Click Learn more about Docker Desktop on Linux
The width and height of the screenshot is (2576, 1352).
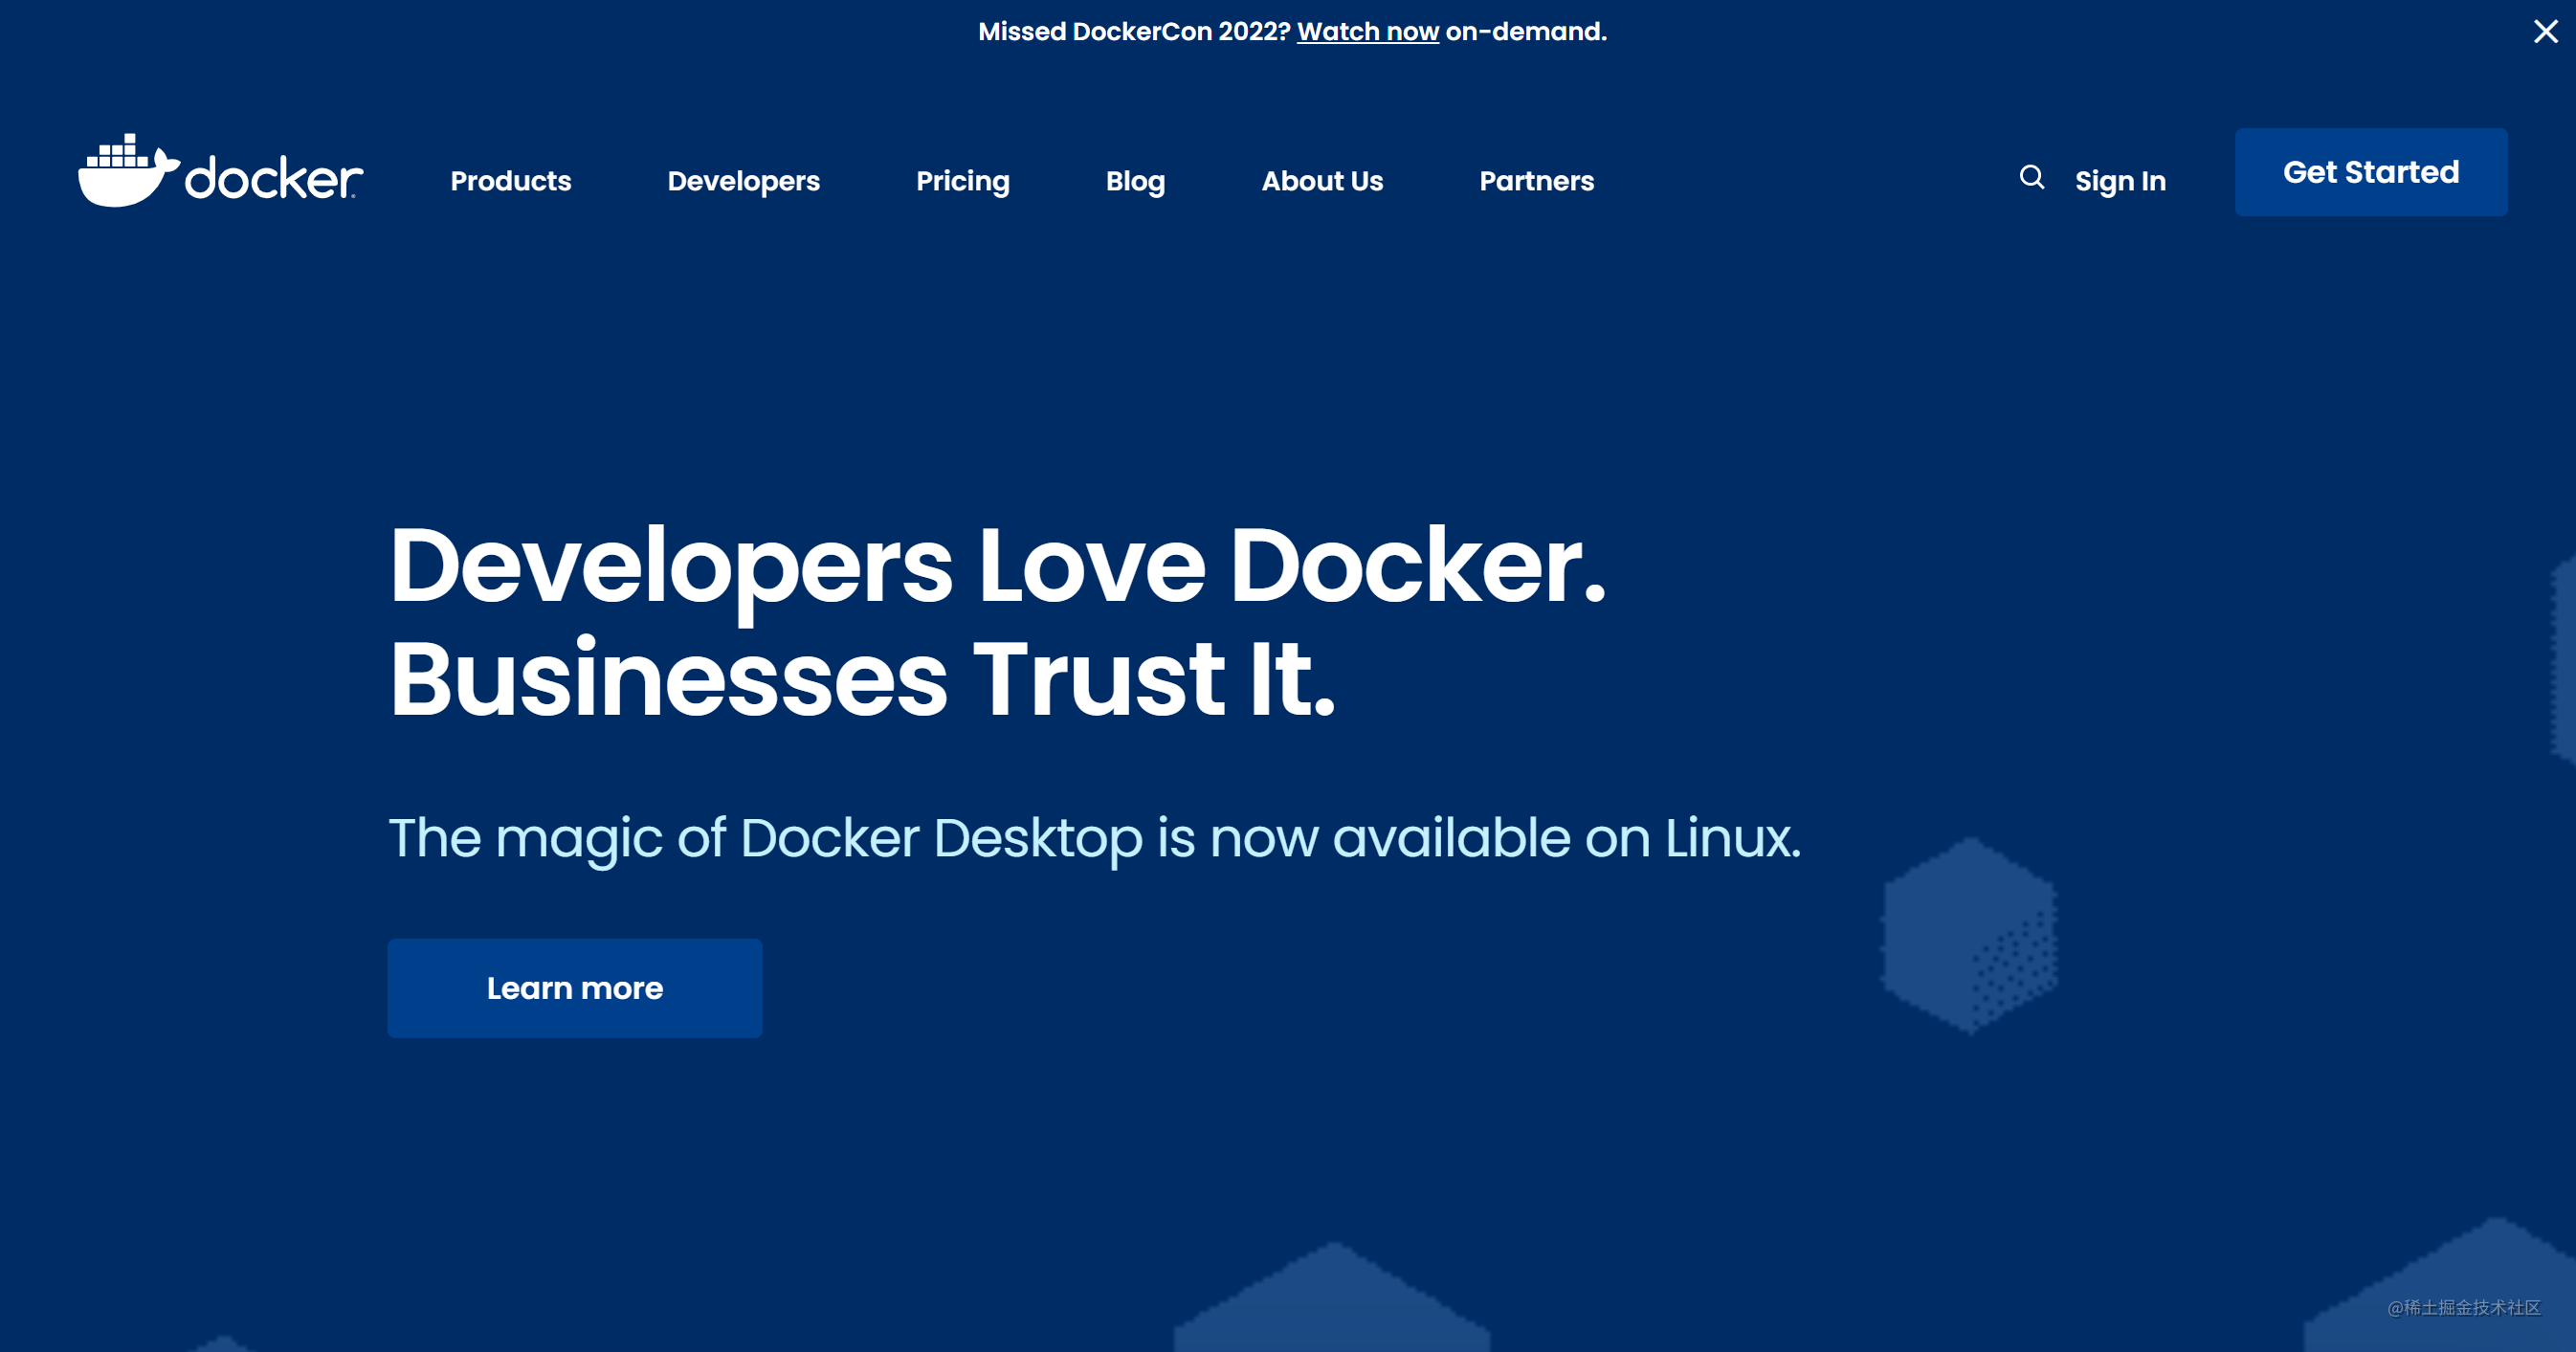click(x=574, y=988)
